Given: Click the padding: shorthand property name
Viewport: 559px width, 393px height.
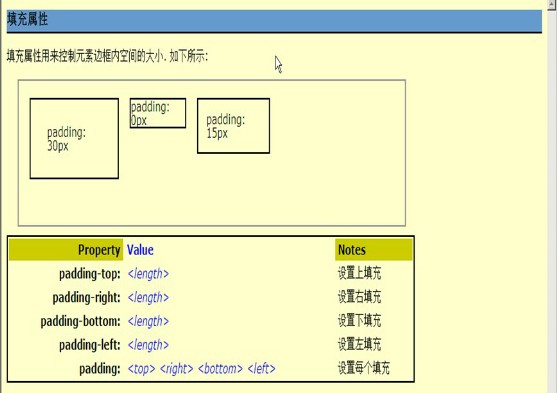Looking at the screenshot, I should click(x=100, y=368).
